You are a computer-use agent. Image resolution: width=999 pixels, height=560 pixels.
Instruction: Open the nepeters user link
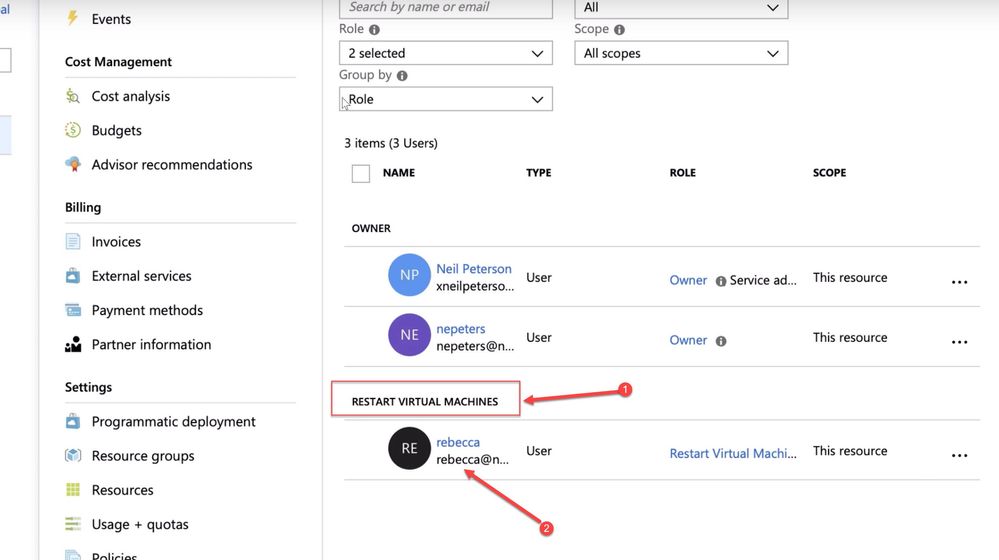pos(461,329)
